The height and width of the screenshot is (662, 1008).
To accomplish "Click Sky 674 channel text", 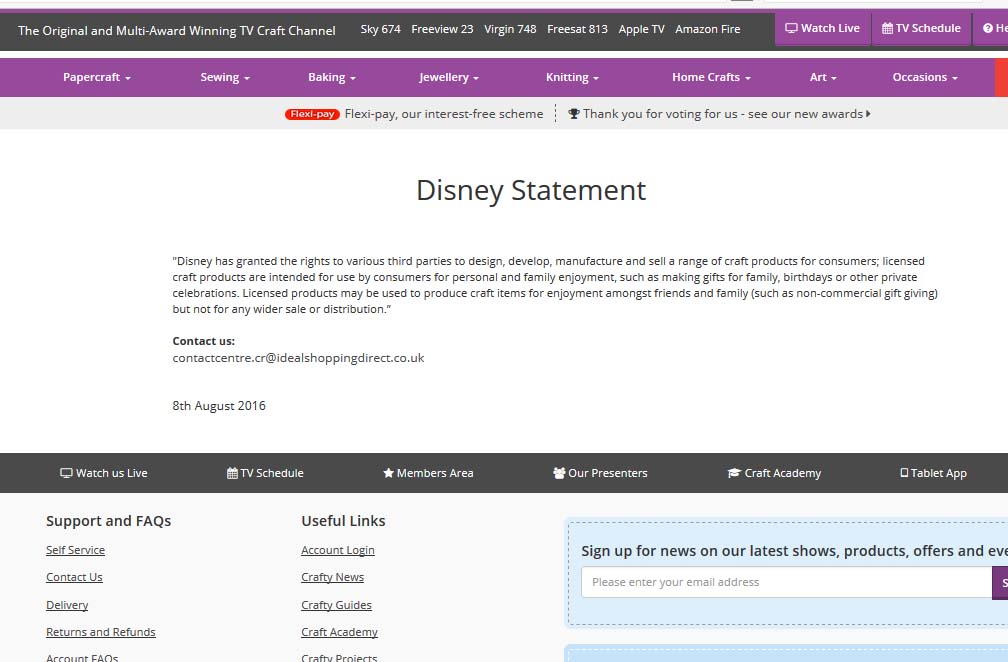I will point(381,29).
